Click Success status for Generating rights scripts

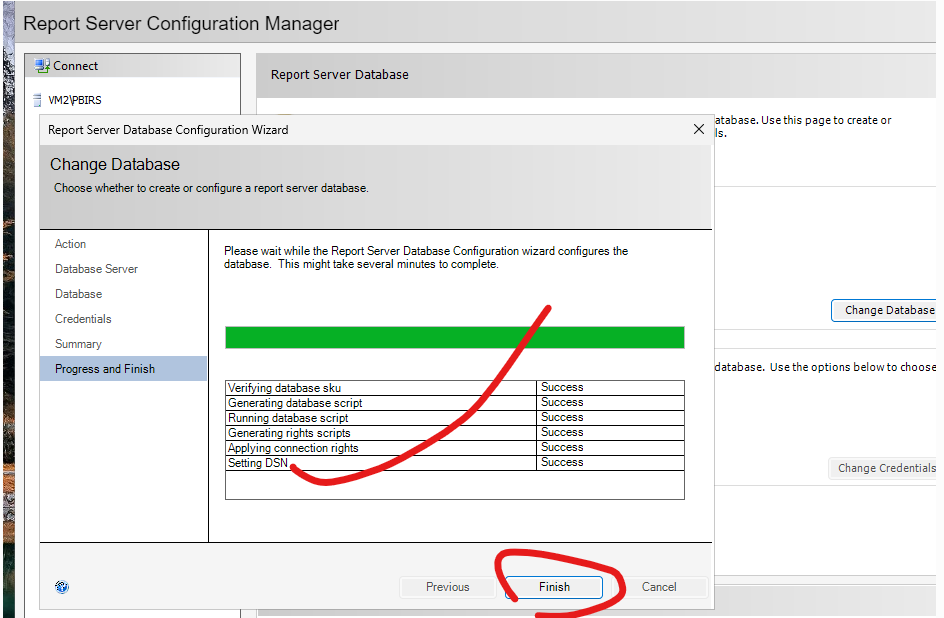point(562,432)
